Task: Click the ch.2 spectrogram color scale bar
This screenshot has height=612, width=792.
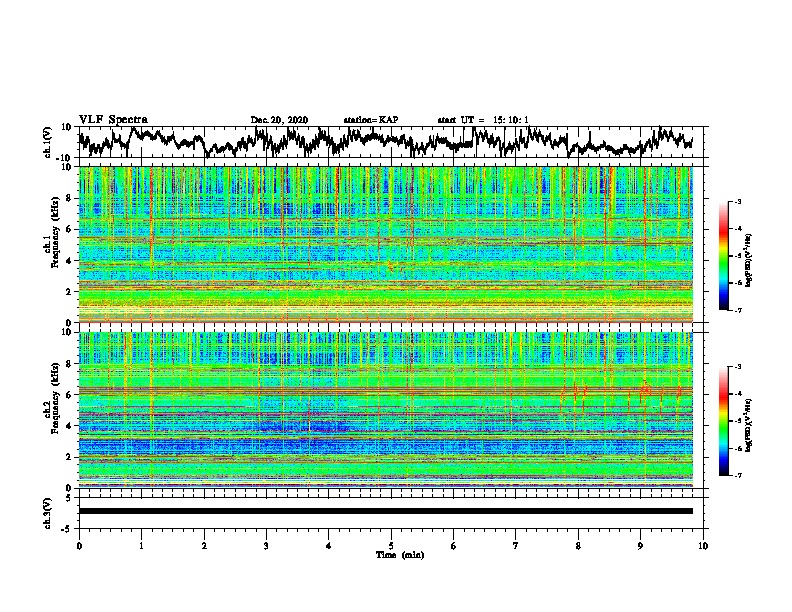Action: point(723,421)
